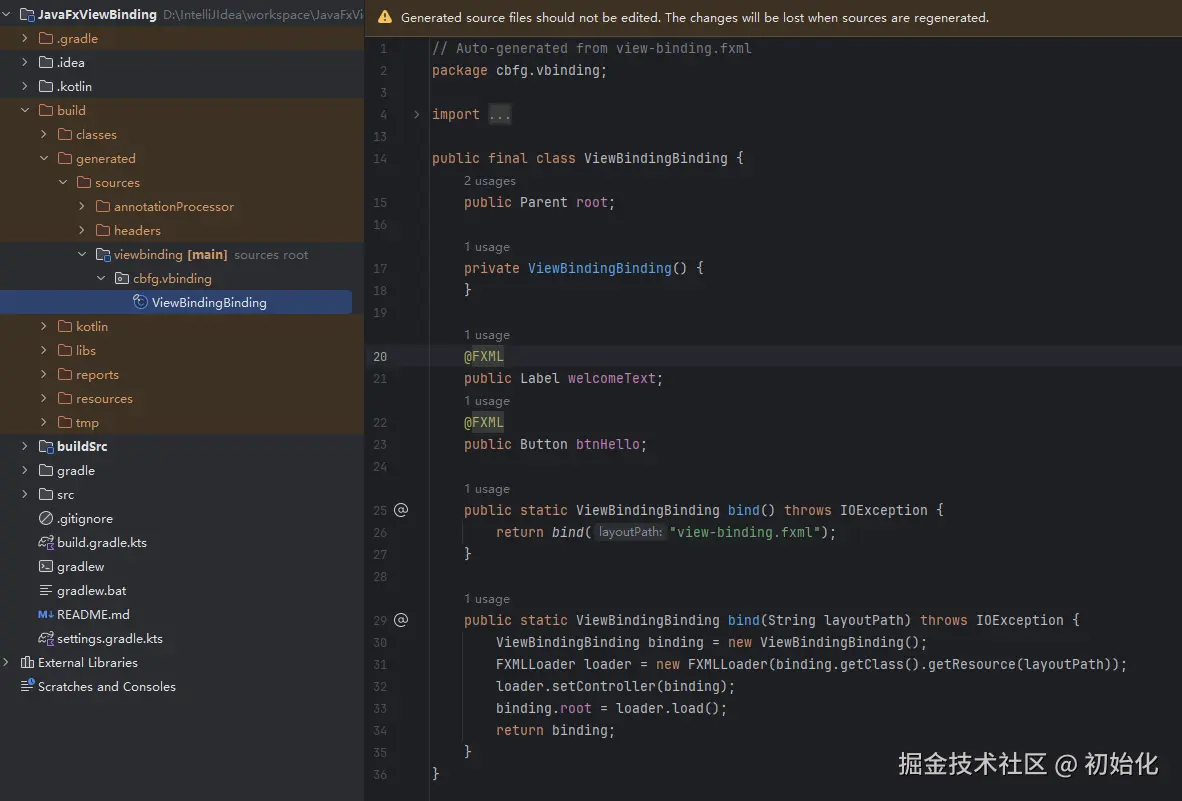Expand the .kotlin folder
Image resolution: width=1182 pixels, height=801 pixels.
(x=25, y=87)
